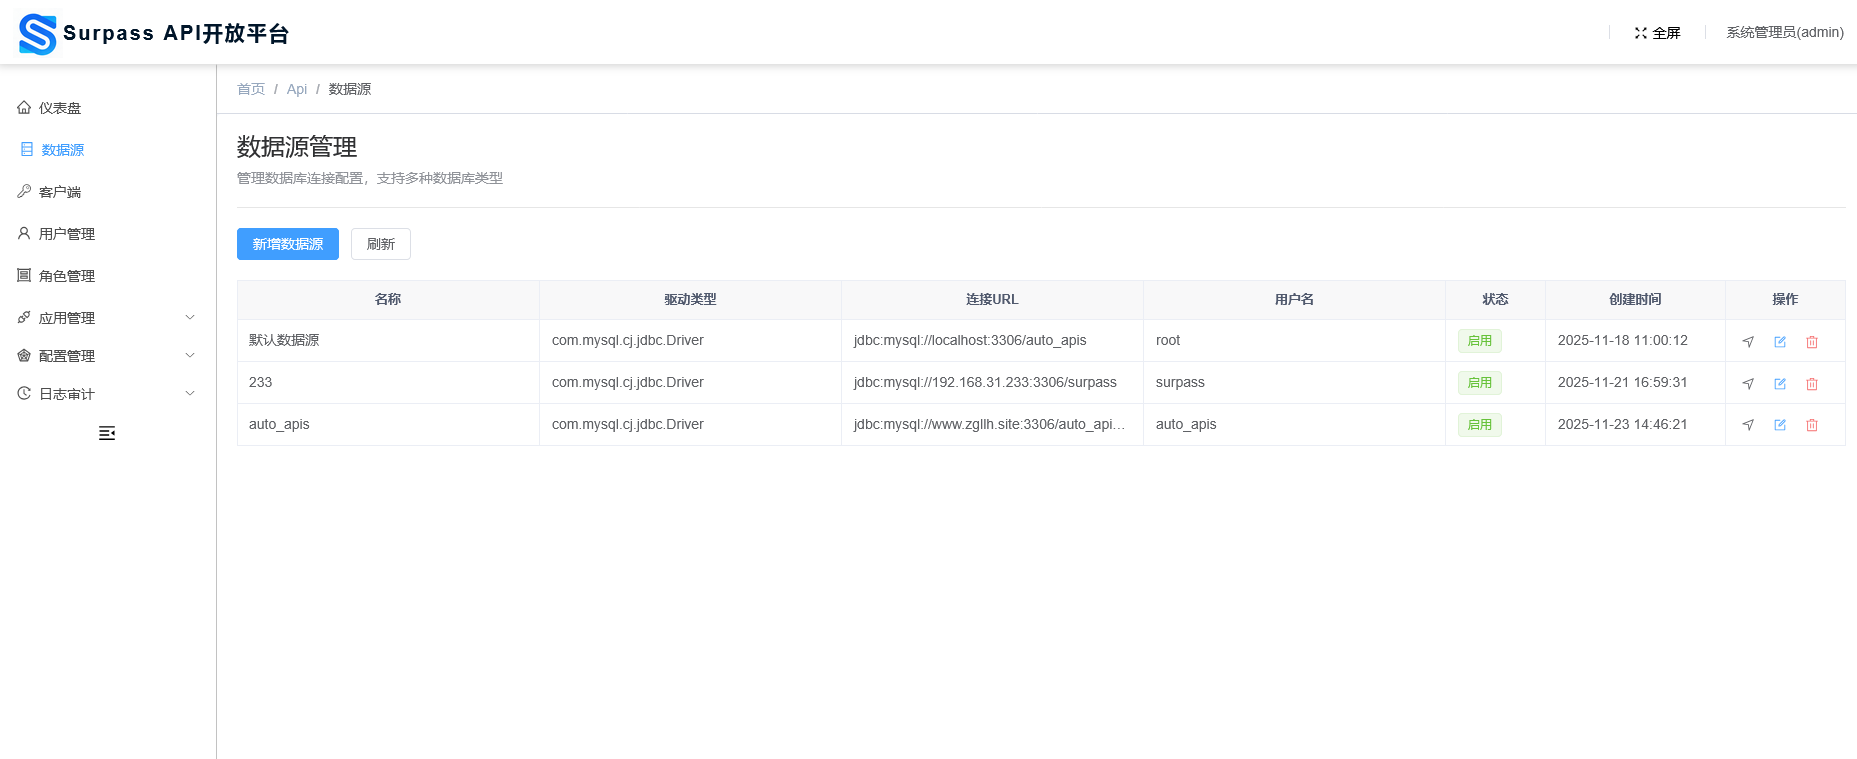Open the 系统管理员(admin) user menu
Viewport: 1857px width, 759px height.
coord(1785,33)
